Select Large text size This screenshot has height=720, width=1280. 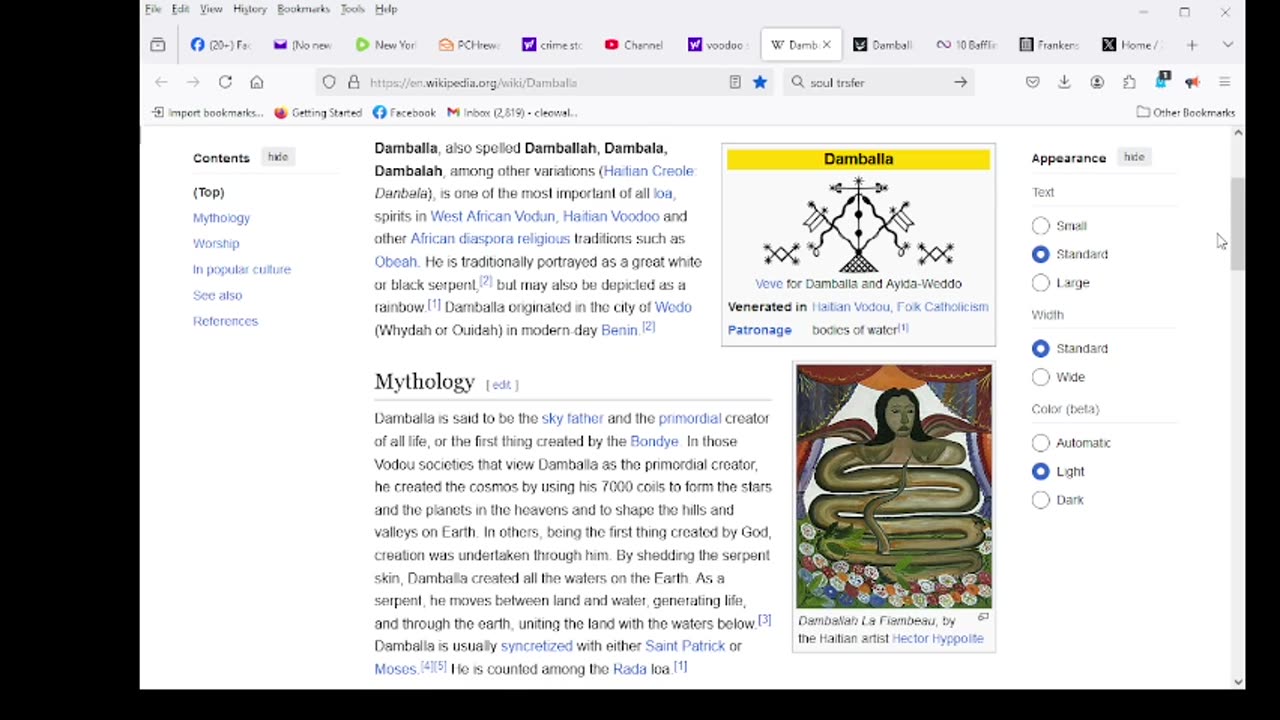(1041, 283)
